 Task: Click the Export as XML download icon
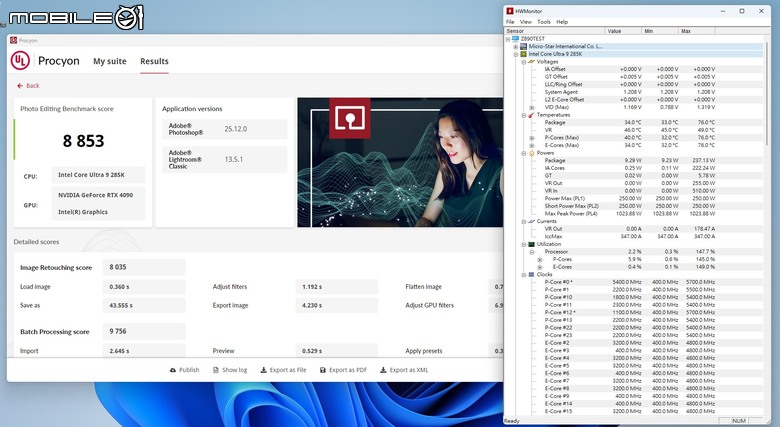[383, 370]
